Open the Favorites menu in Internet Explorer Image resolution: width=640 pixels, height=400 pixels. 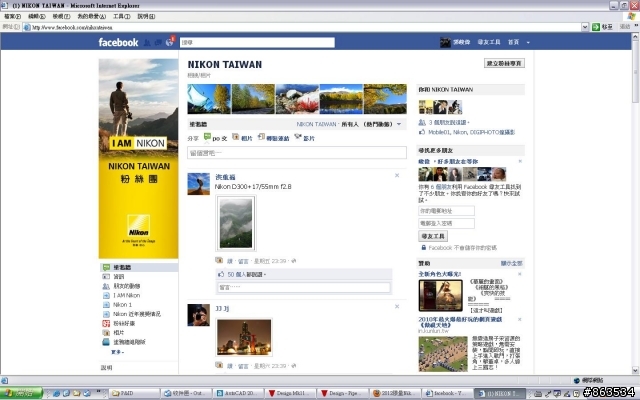click(x=91, y=16)
